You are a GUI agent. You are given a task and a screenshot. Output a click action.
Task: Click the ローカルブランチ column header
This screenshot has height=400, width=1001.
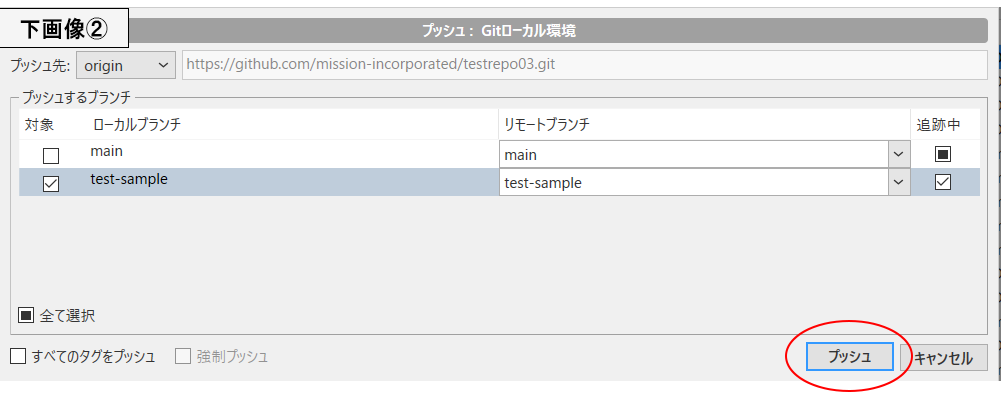(x=137, y=124)
